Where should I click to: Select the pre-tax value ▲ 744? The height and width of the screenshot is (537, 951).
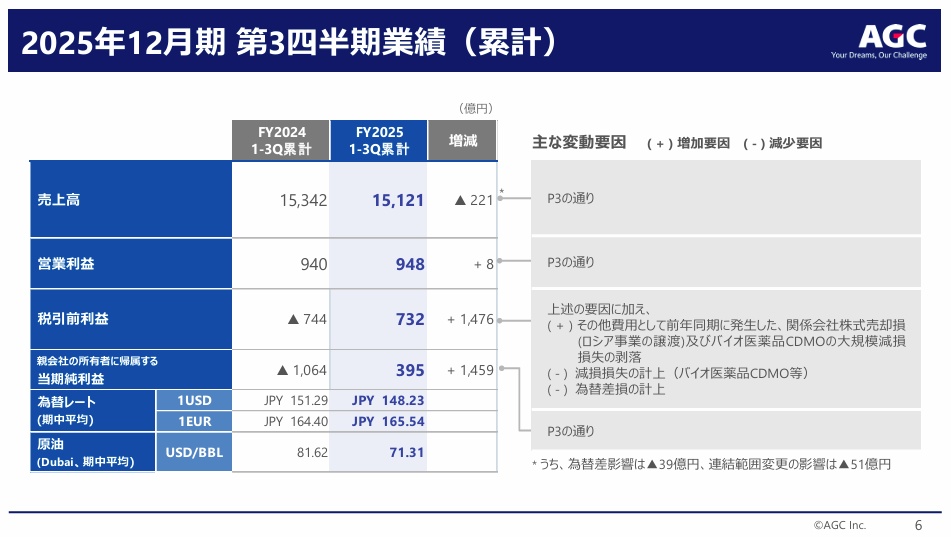point(307,319)
